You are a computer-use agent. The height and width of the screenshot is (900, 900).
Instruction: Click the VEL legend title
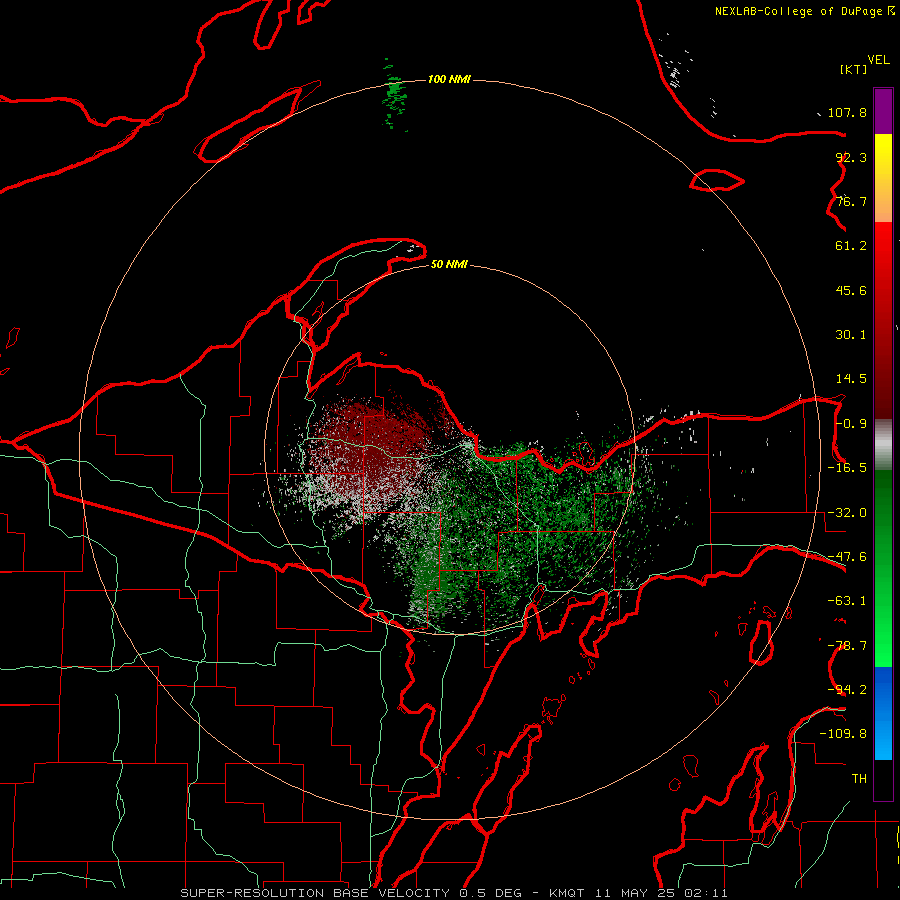point(879,60)
